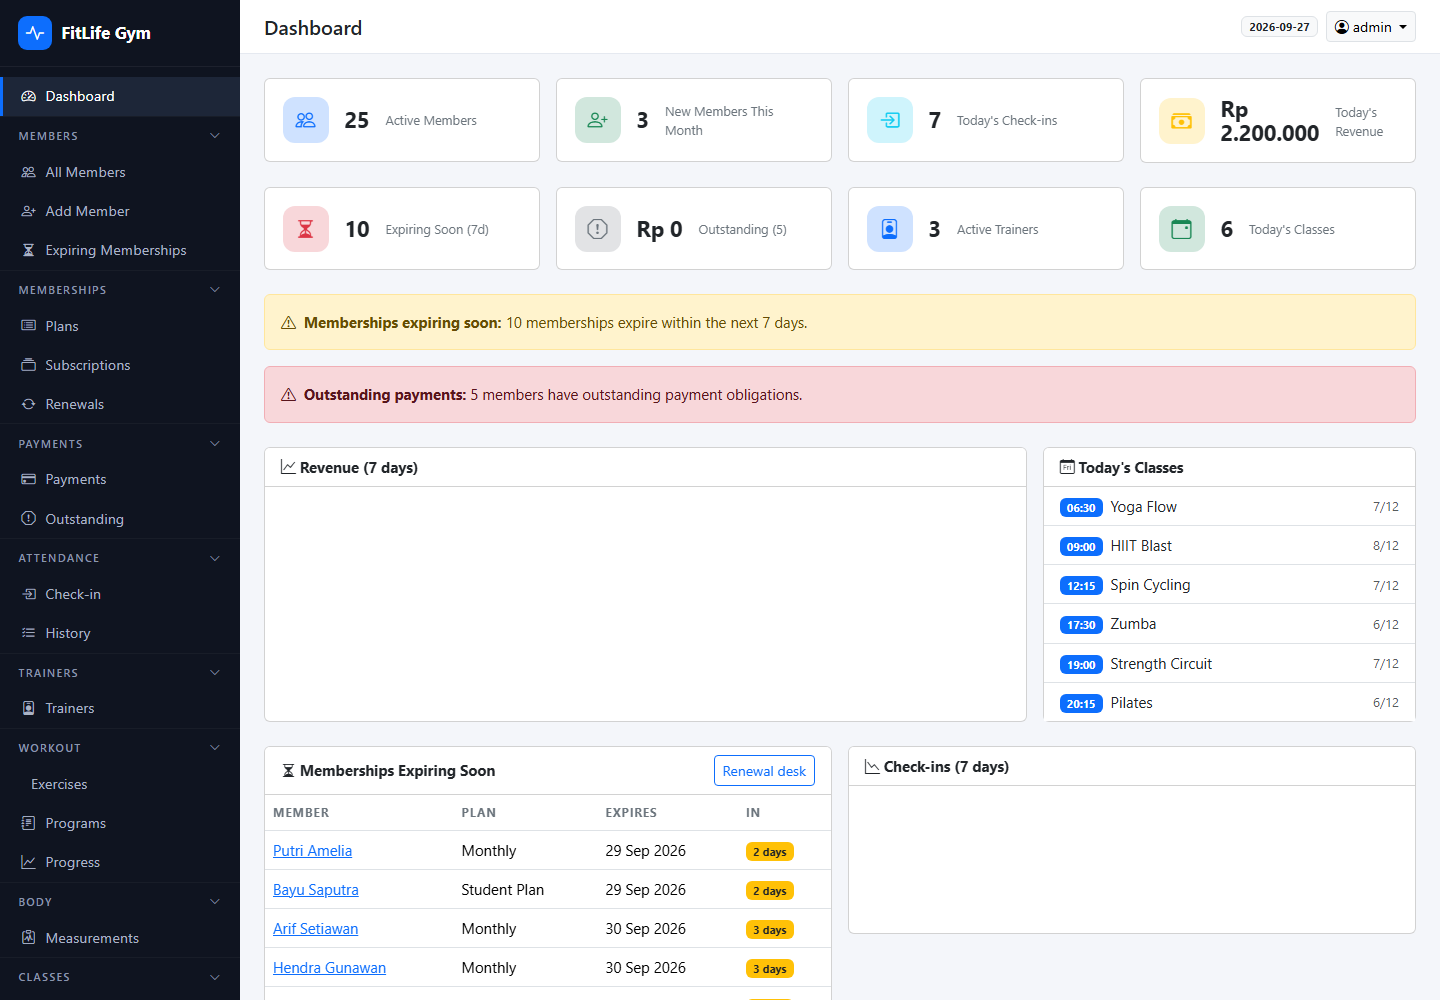Image resolution: width=1440 pixels, height=1000 pixels.
Task: Click the New Members person-plus icon
Action: 598,120
